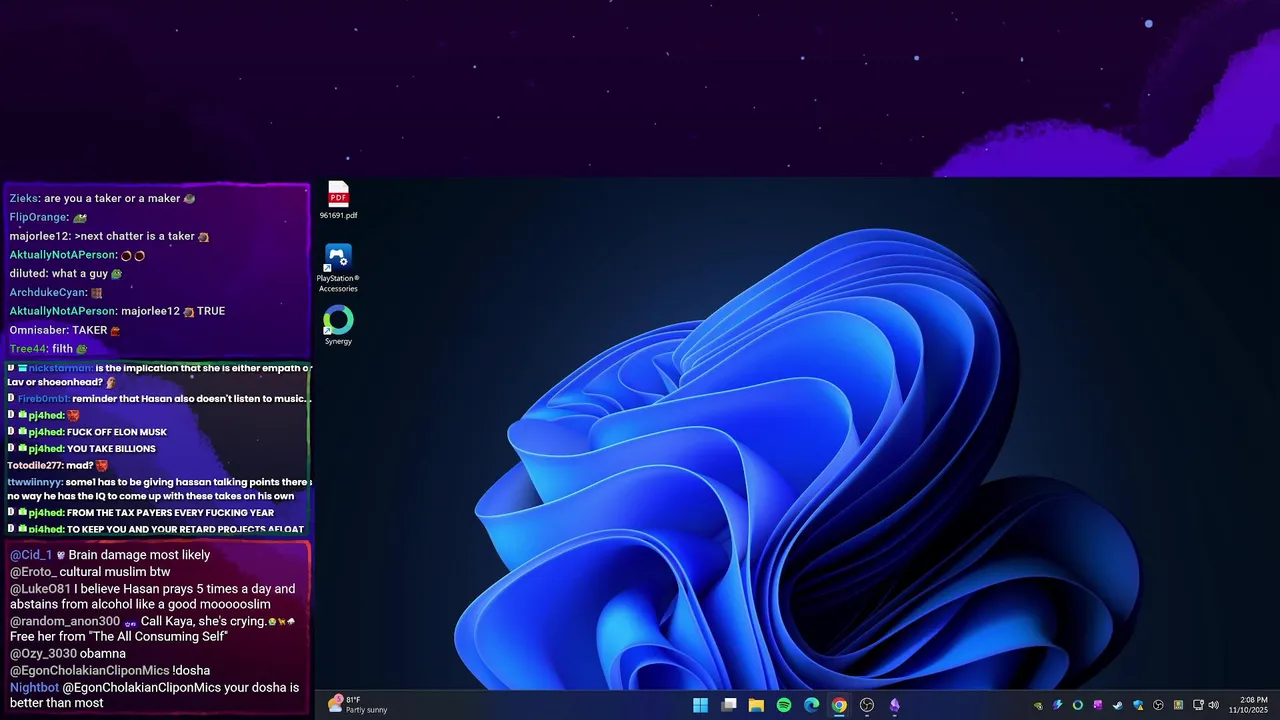Click the @random_anon300 mention in bottom chat
Viewport: 1280px width, 720px height.
point(65,621)
